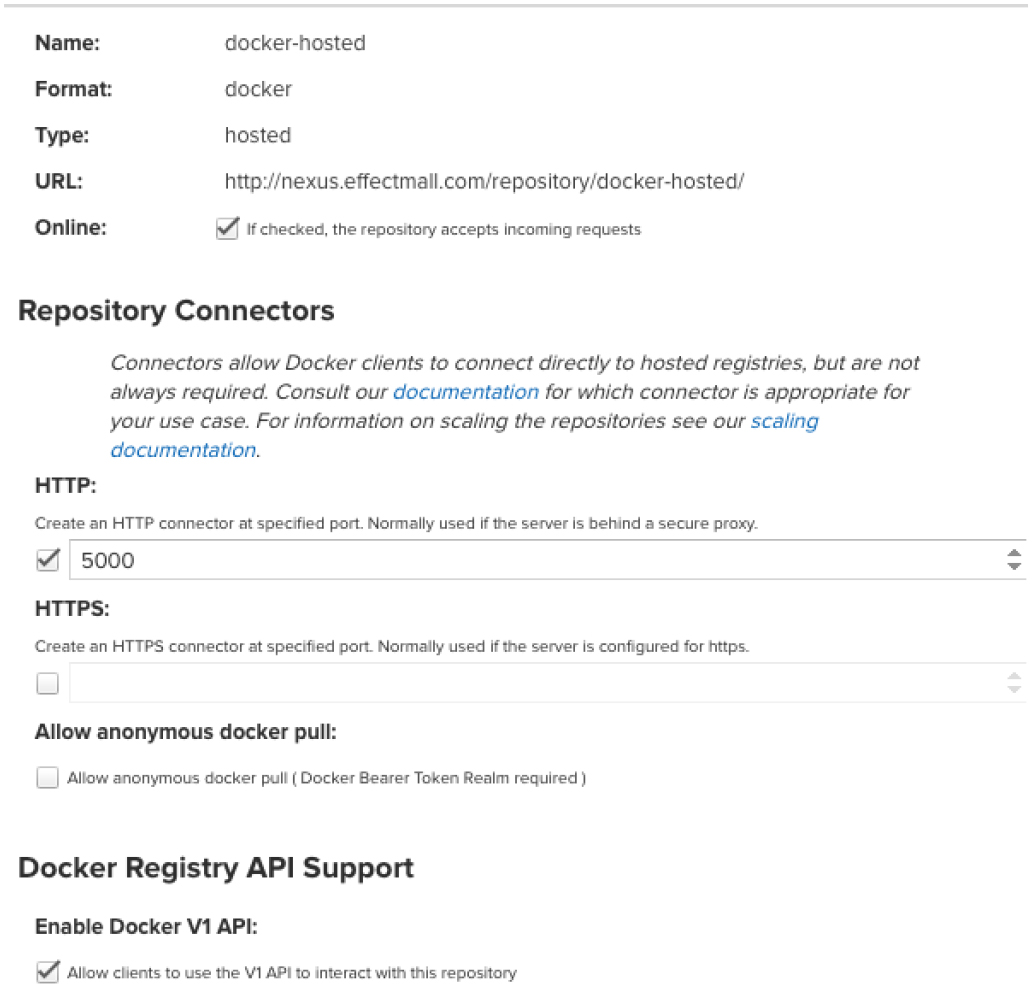1036x988 pixels.
Task: Enable the HTTPS connector checkbox
Action: (48, 683)
